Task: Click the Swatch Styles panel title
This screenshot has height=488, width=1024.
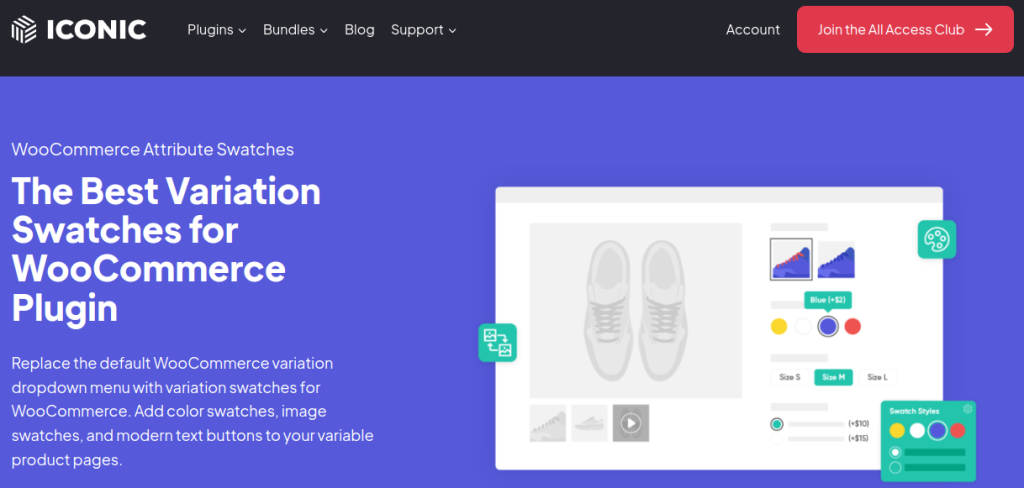Action: click(914, 411)
